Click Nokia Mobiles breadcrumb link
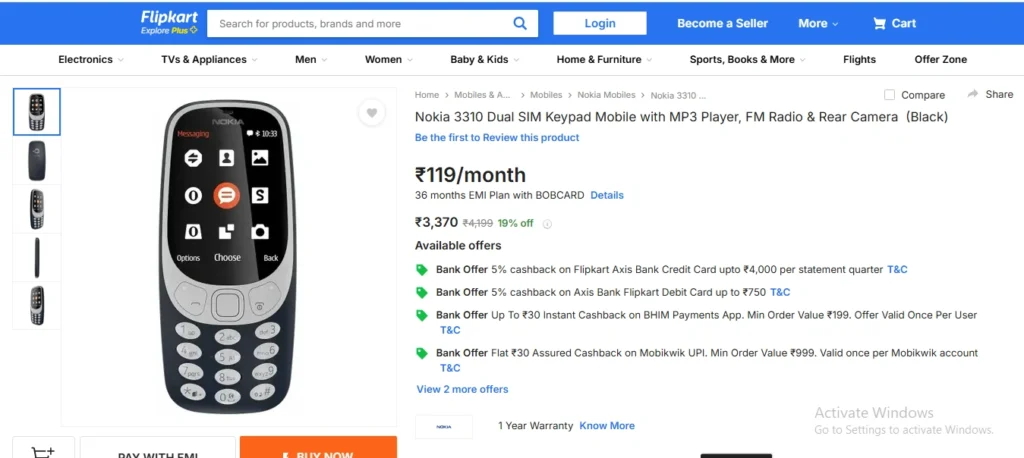The height and width of the screenshot is (458, 1024). [x=606, y=95]
